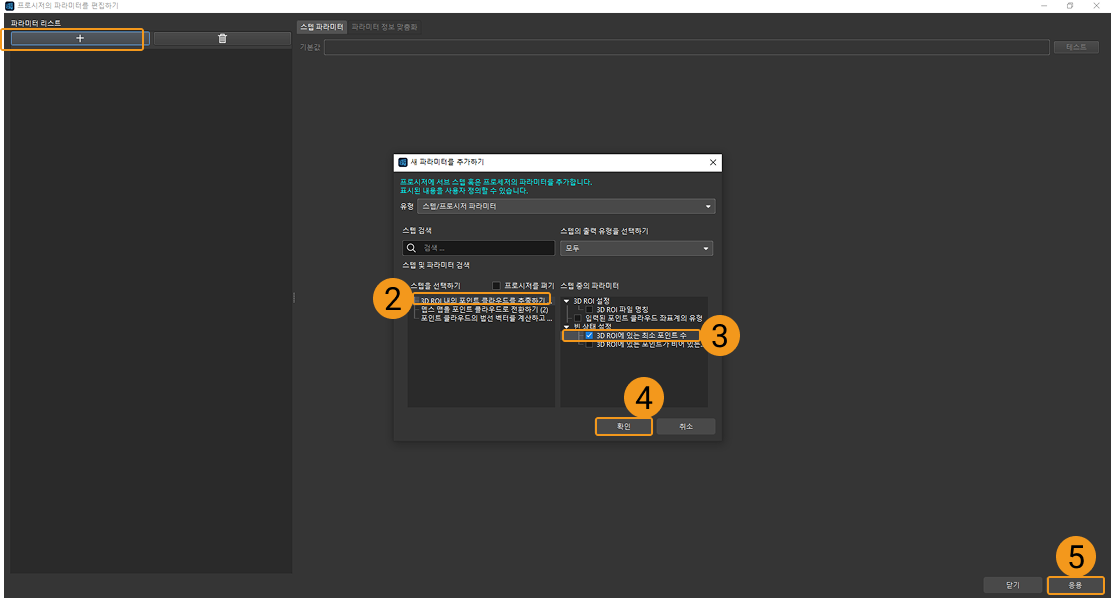Open the 파라미터 정보 맞춤화 tab
1111x598 pixels.
point(384,27)
